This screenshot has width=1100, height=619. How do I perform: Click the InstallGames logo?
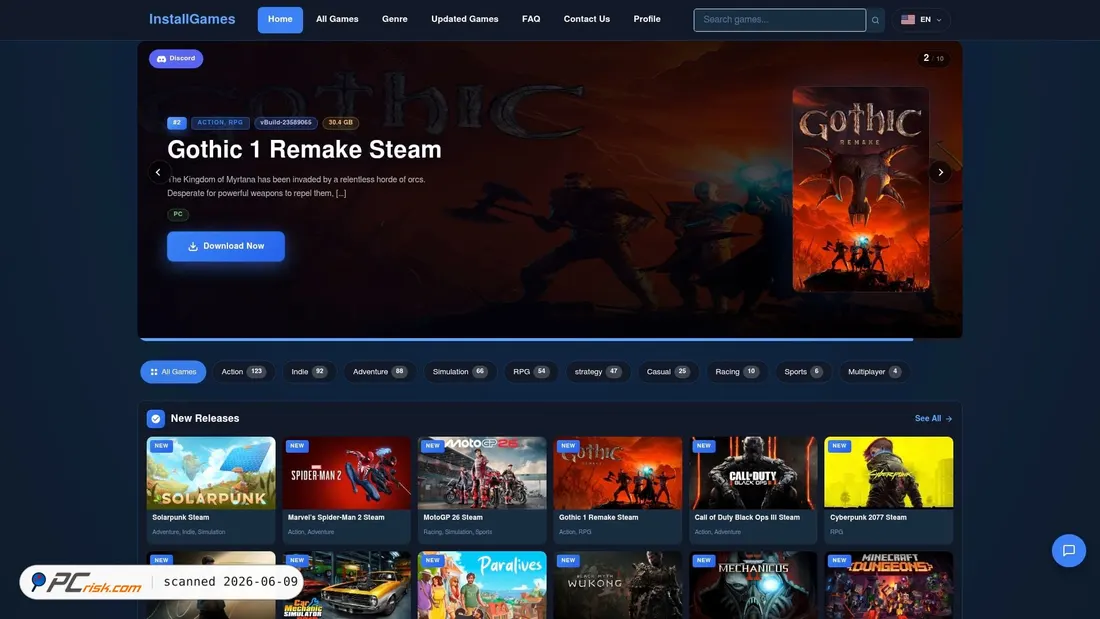tap(192, 20)
